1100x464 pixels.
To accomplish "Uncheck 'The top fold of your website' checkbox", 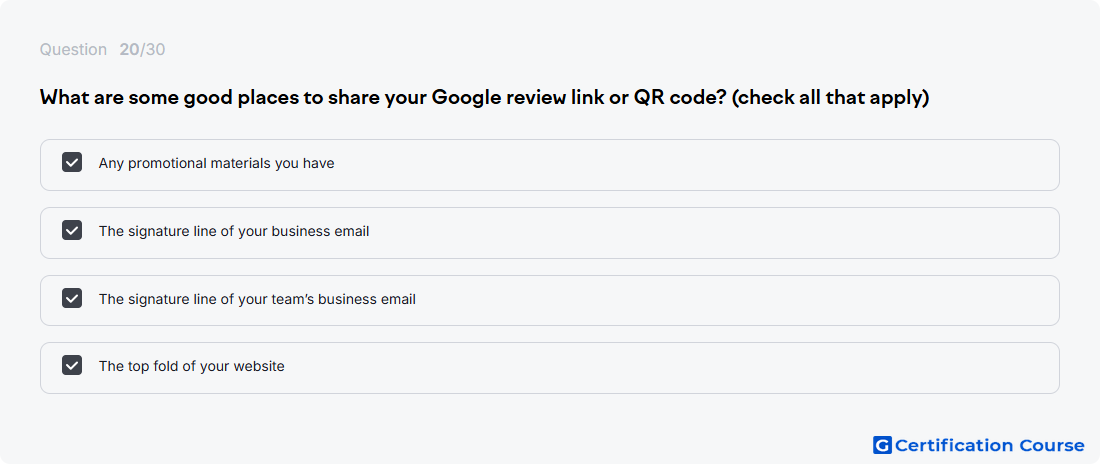I will [72, 366].
